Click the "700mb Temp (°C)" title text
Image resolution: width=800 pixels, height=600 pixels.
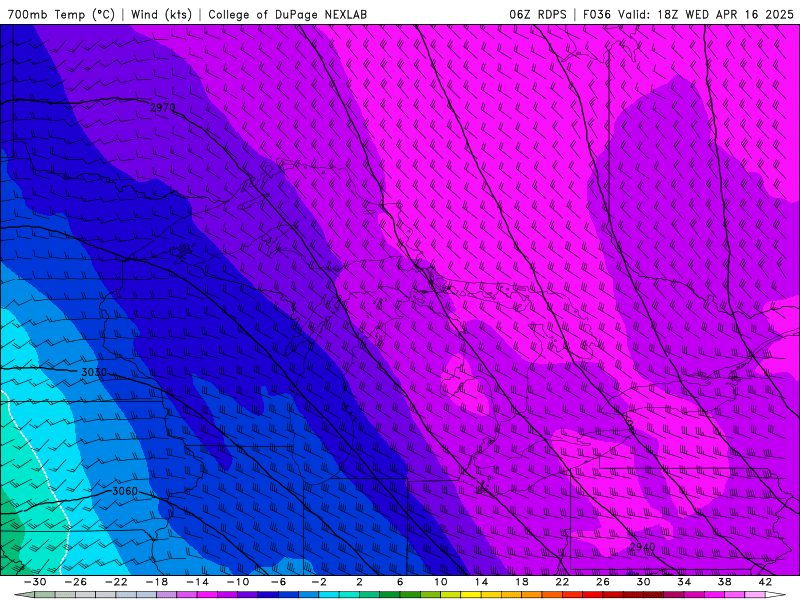61,14
